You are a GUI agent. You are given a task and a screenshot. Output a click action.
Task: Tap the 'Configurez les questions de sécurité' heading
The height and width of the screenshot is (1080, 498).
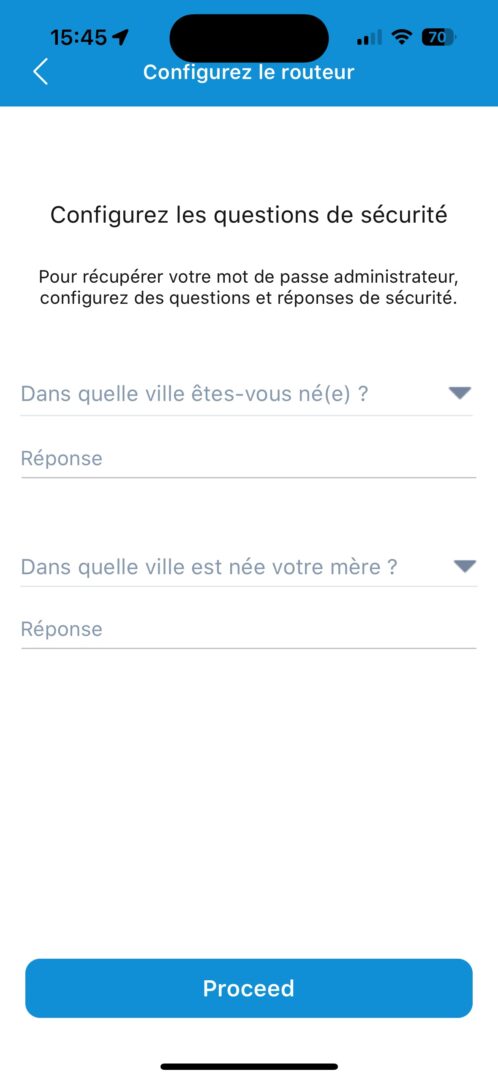coord(249,214)
